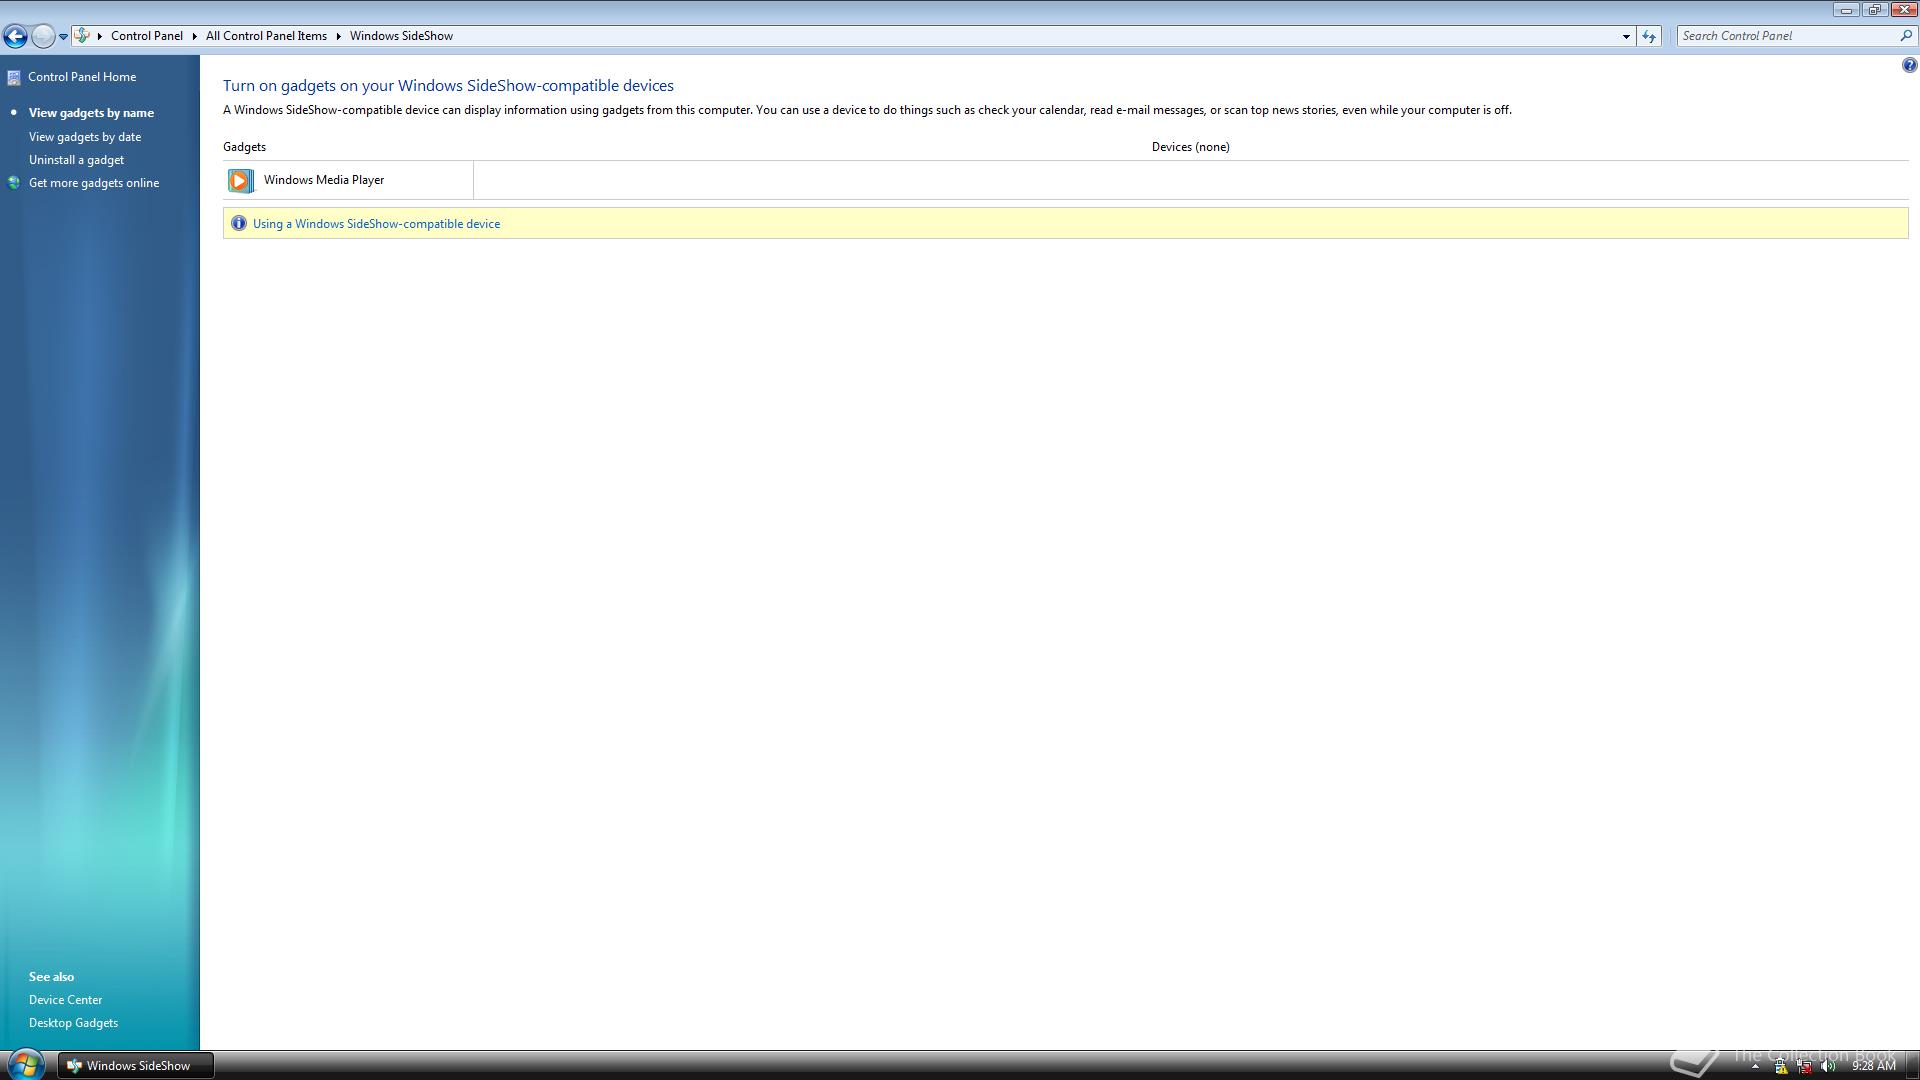Screen dimensions: 1920x1080
Task: Click All Control Panel Items breadcrumb
Action: coord(266,36)
